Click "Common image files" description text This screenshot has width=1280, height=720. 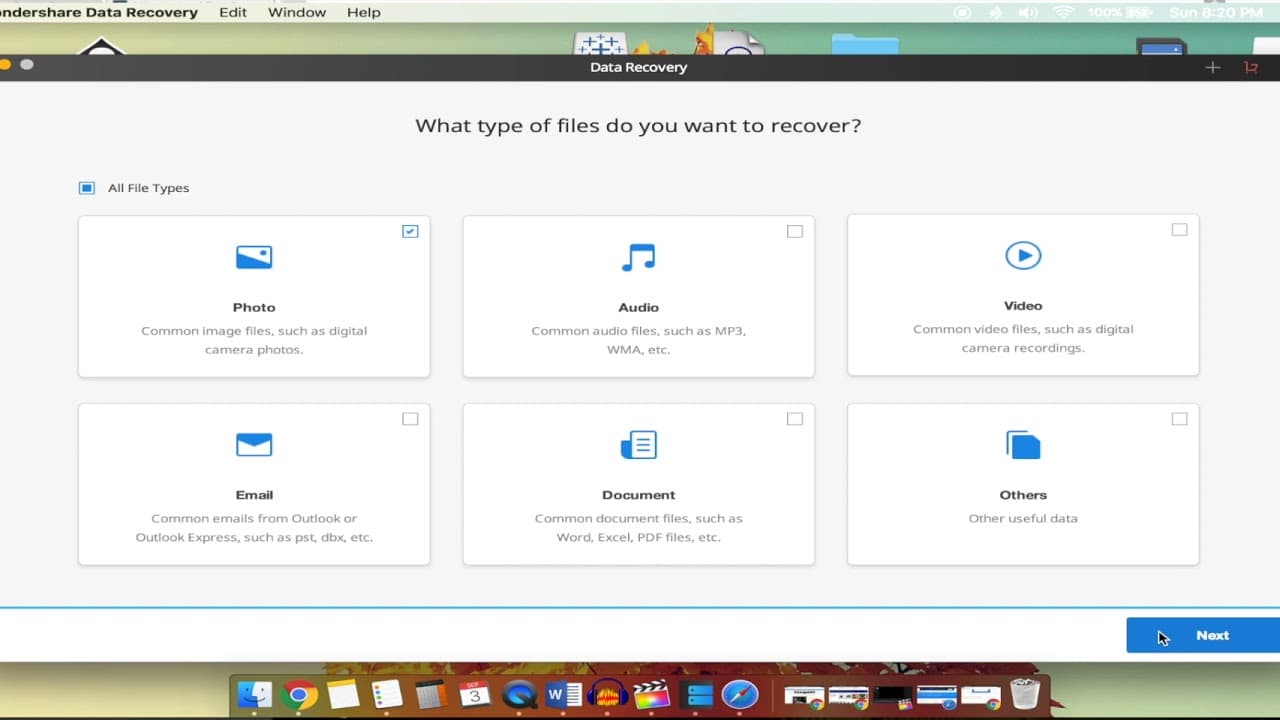pyautogui.click(x=254, y=340)
